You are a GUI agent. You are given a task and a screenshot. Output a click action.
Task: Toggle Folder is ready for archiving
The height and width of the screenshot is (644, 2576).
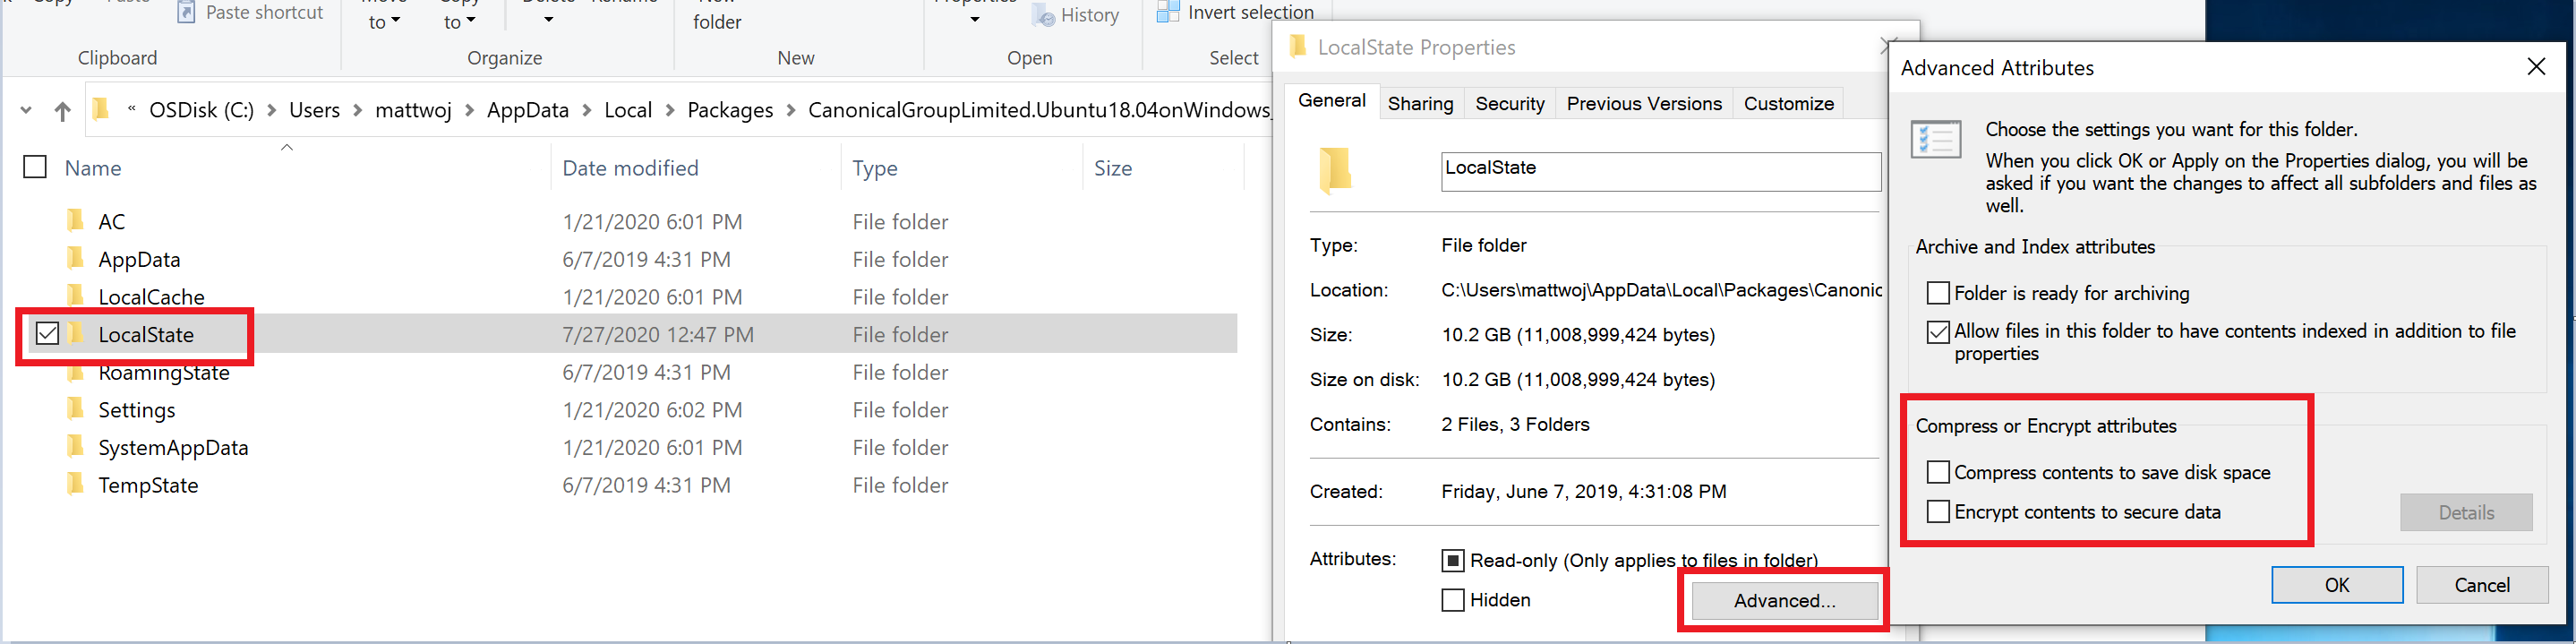[1938, 293]
